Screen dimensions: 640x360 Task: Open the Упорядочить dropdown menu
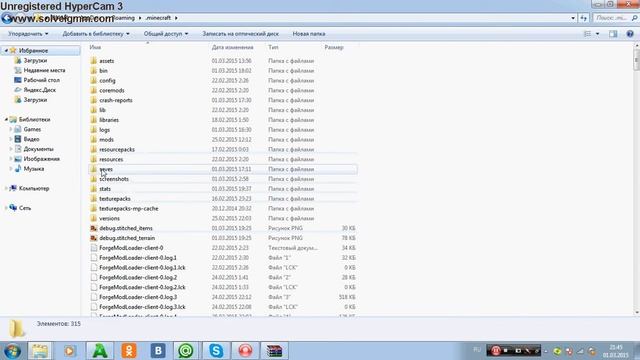tap(28, 34)
